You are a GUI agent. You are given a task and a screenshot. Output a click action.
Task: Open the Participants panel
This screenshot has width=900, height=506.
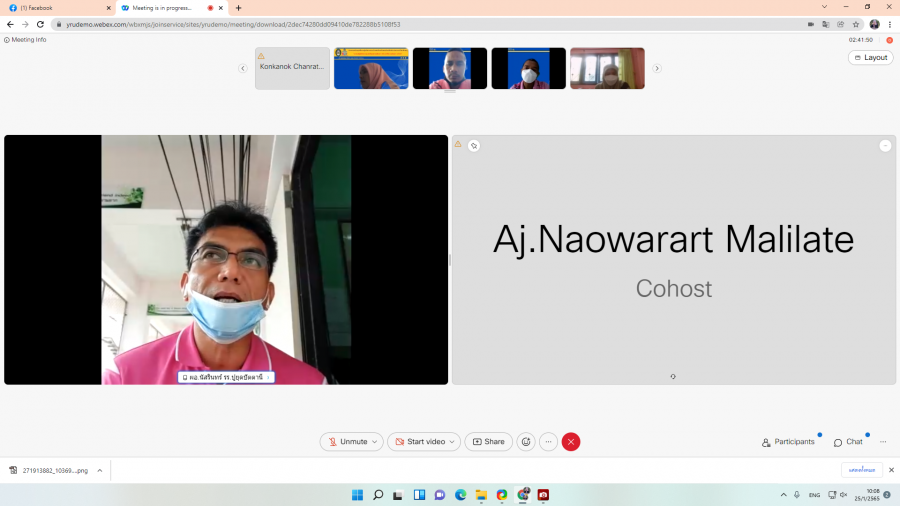click(x=788, y=442)
